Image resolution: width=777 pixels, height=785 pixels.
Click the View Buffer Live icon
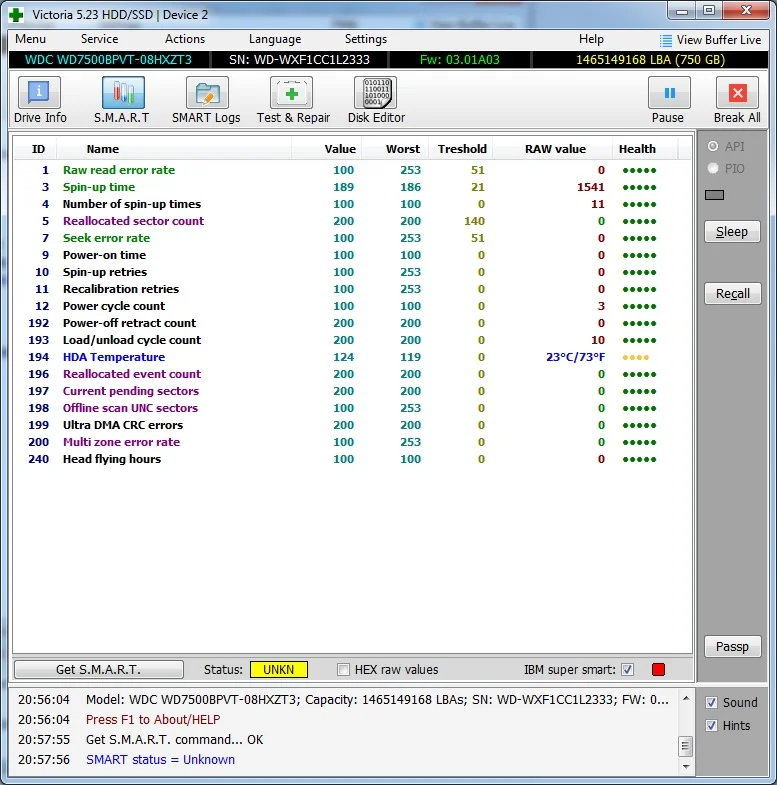[666, 40]
